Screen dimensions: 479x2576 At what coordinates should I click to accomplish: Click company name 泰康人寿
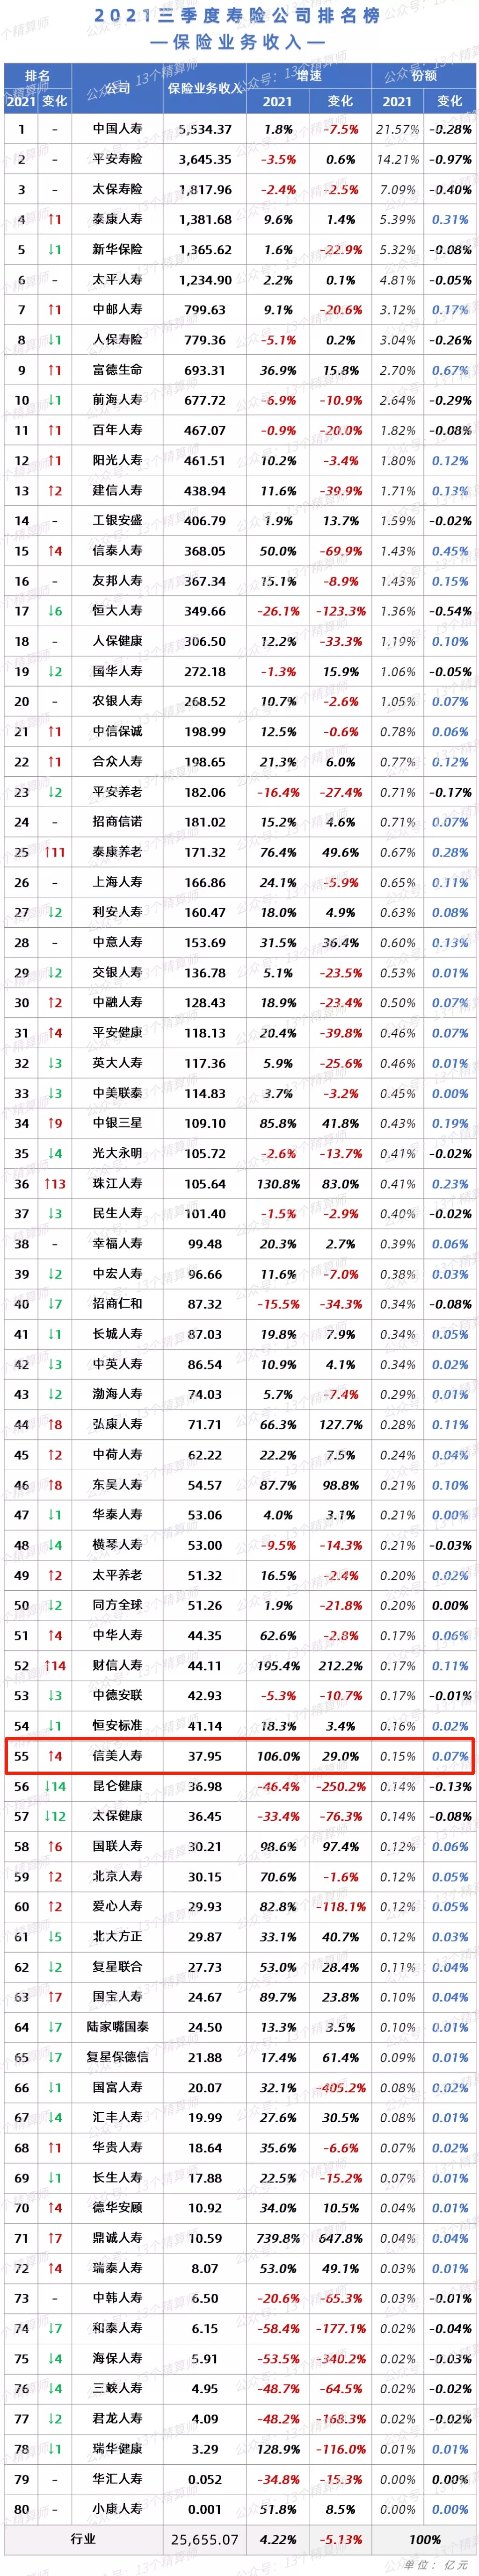(117, 219)
